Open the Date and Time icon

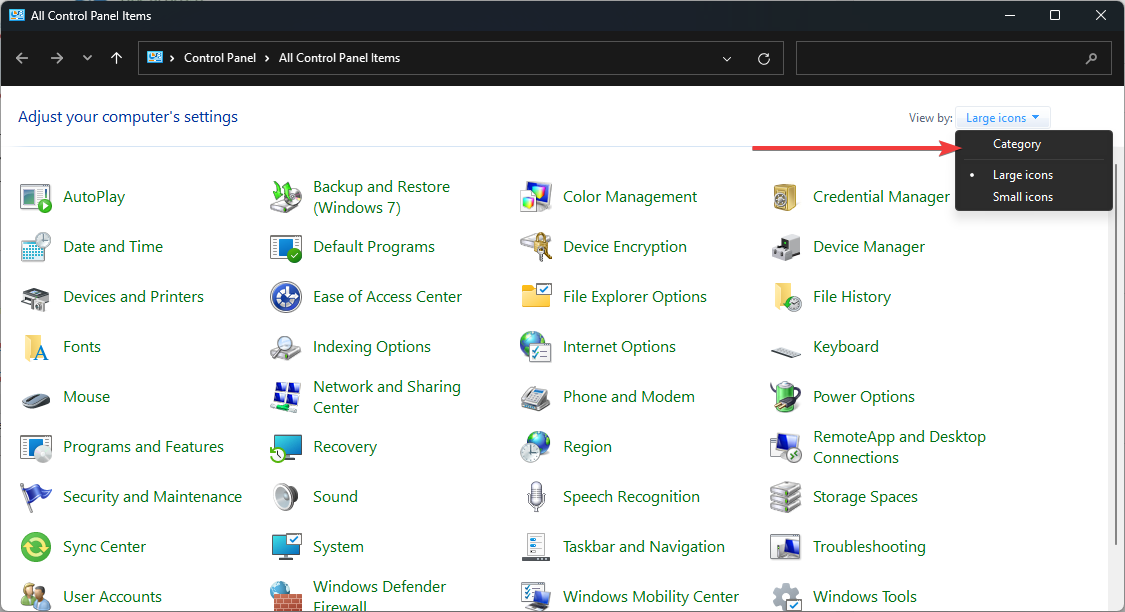[35, 247]
